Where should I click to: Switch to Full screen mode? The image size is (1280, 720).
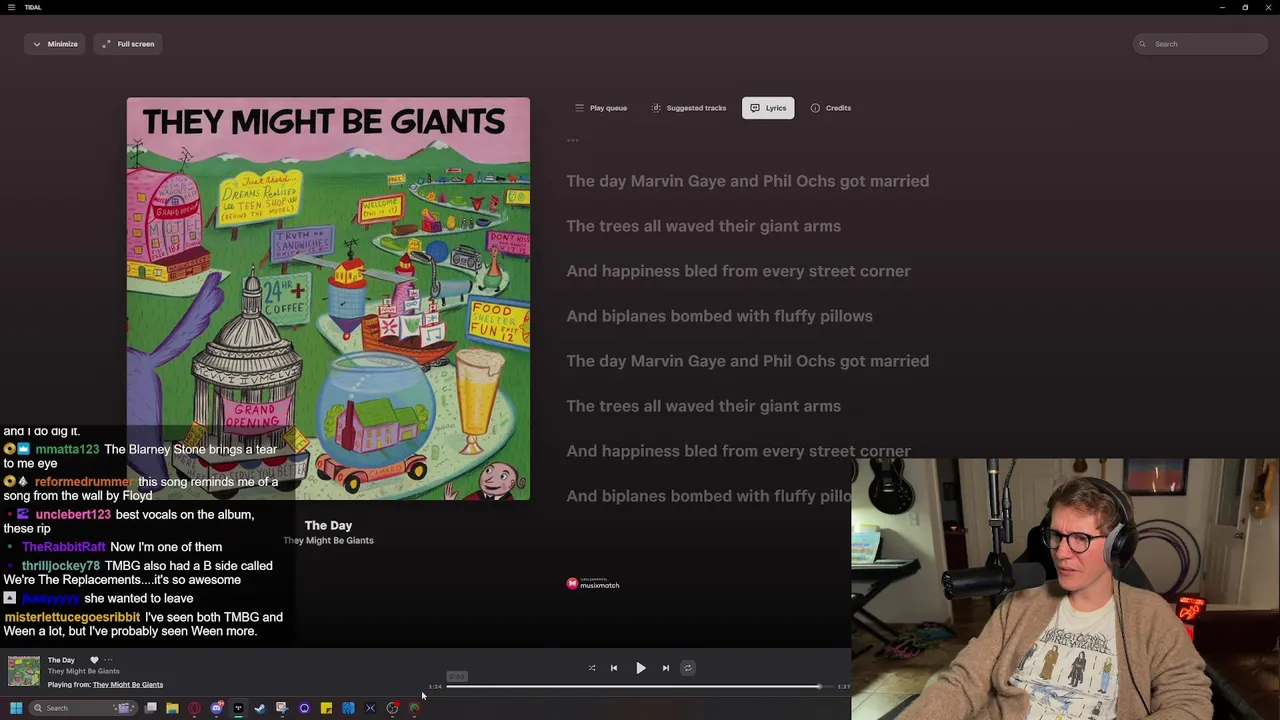pos(128,44)
